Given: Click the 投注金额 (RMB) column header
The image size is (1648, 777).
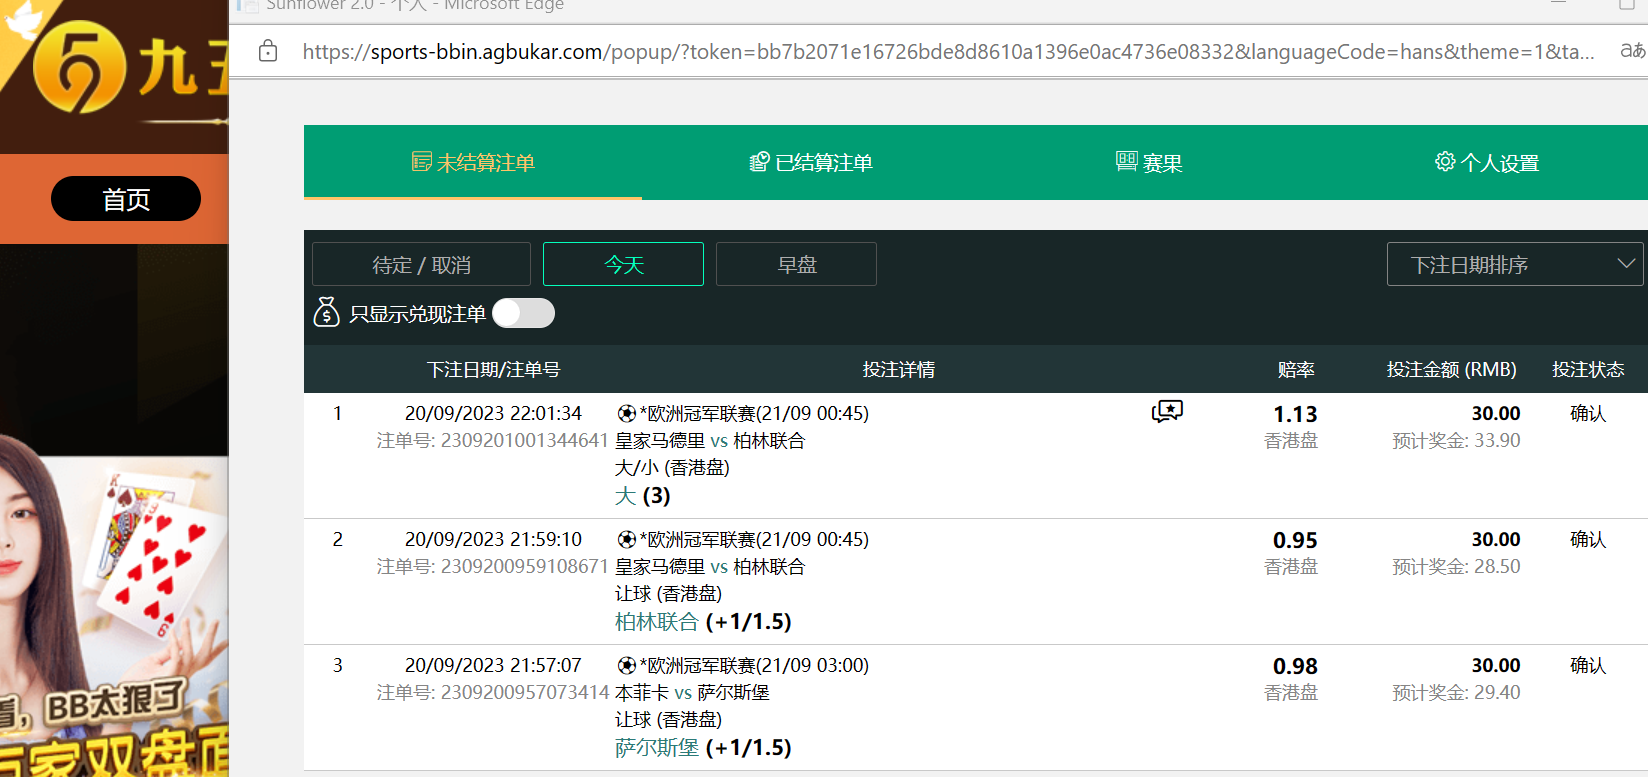Looking at the screenshot, I should pyautogui.click(x=1452, y=369).
